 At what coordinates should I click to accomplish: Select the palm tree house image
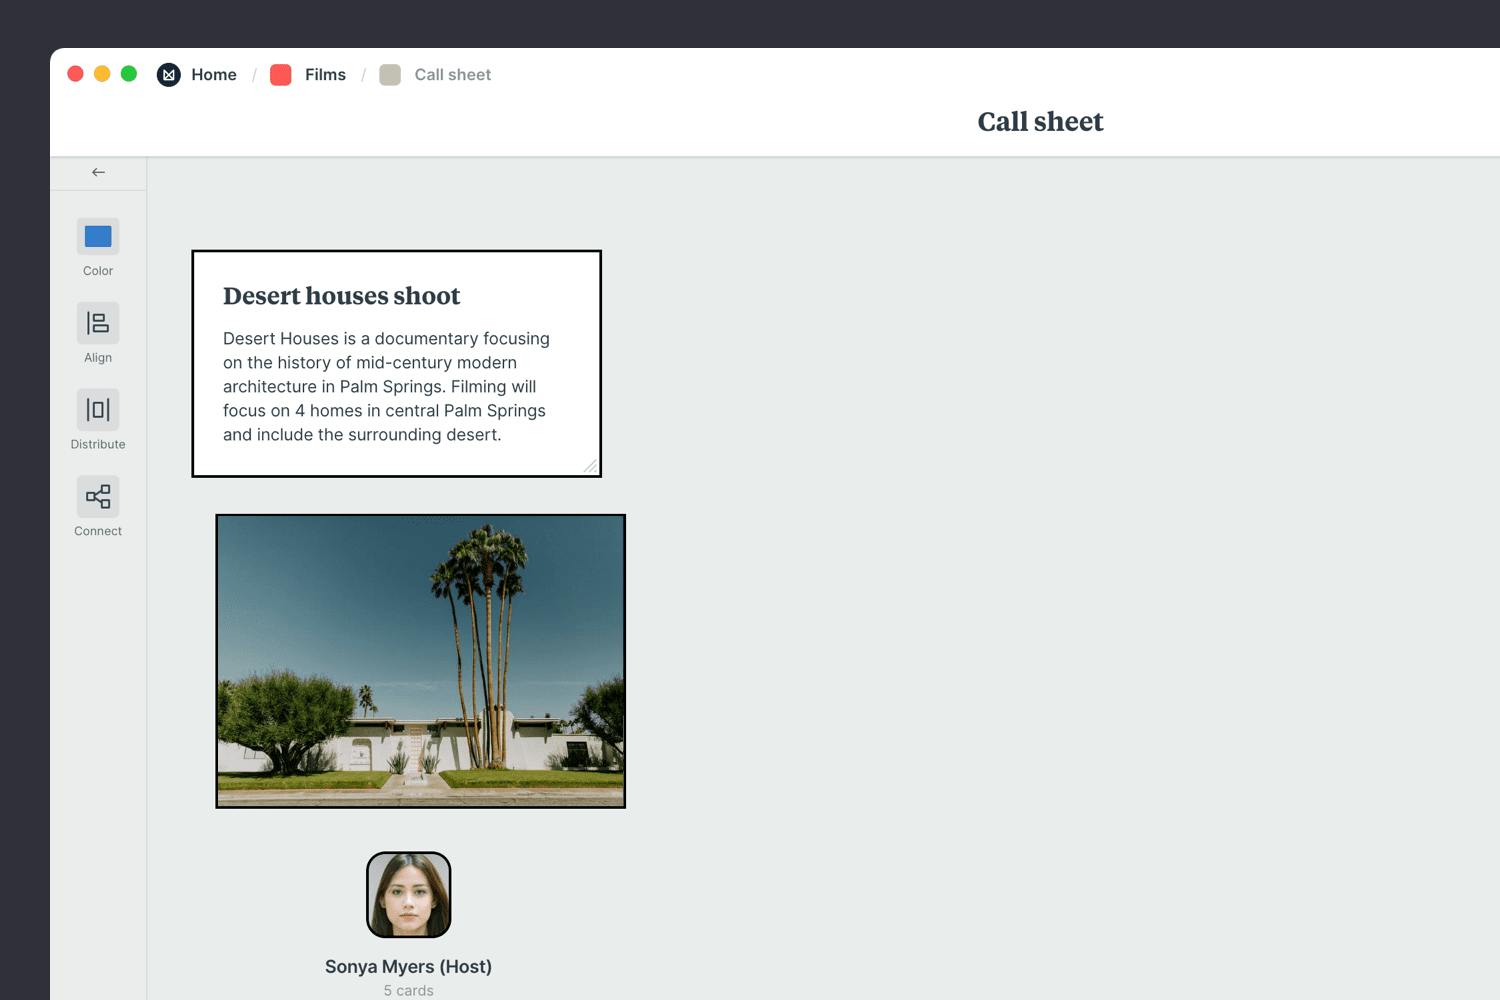click(x=420, y=661)
